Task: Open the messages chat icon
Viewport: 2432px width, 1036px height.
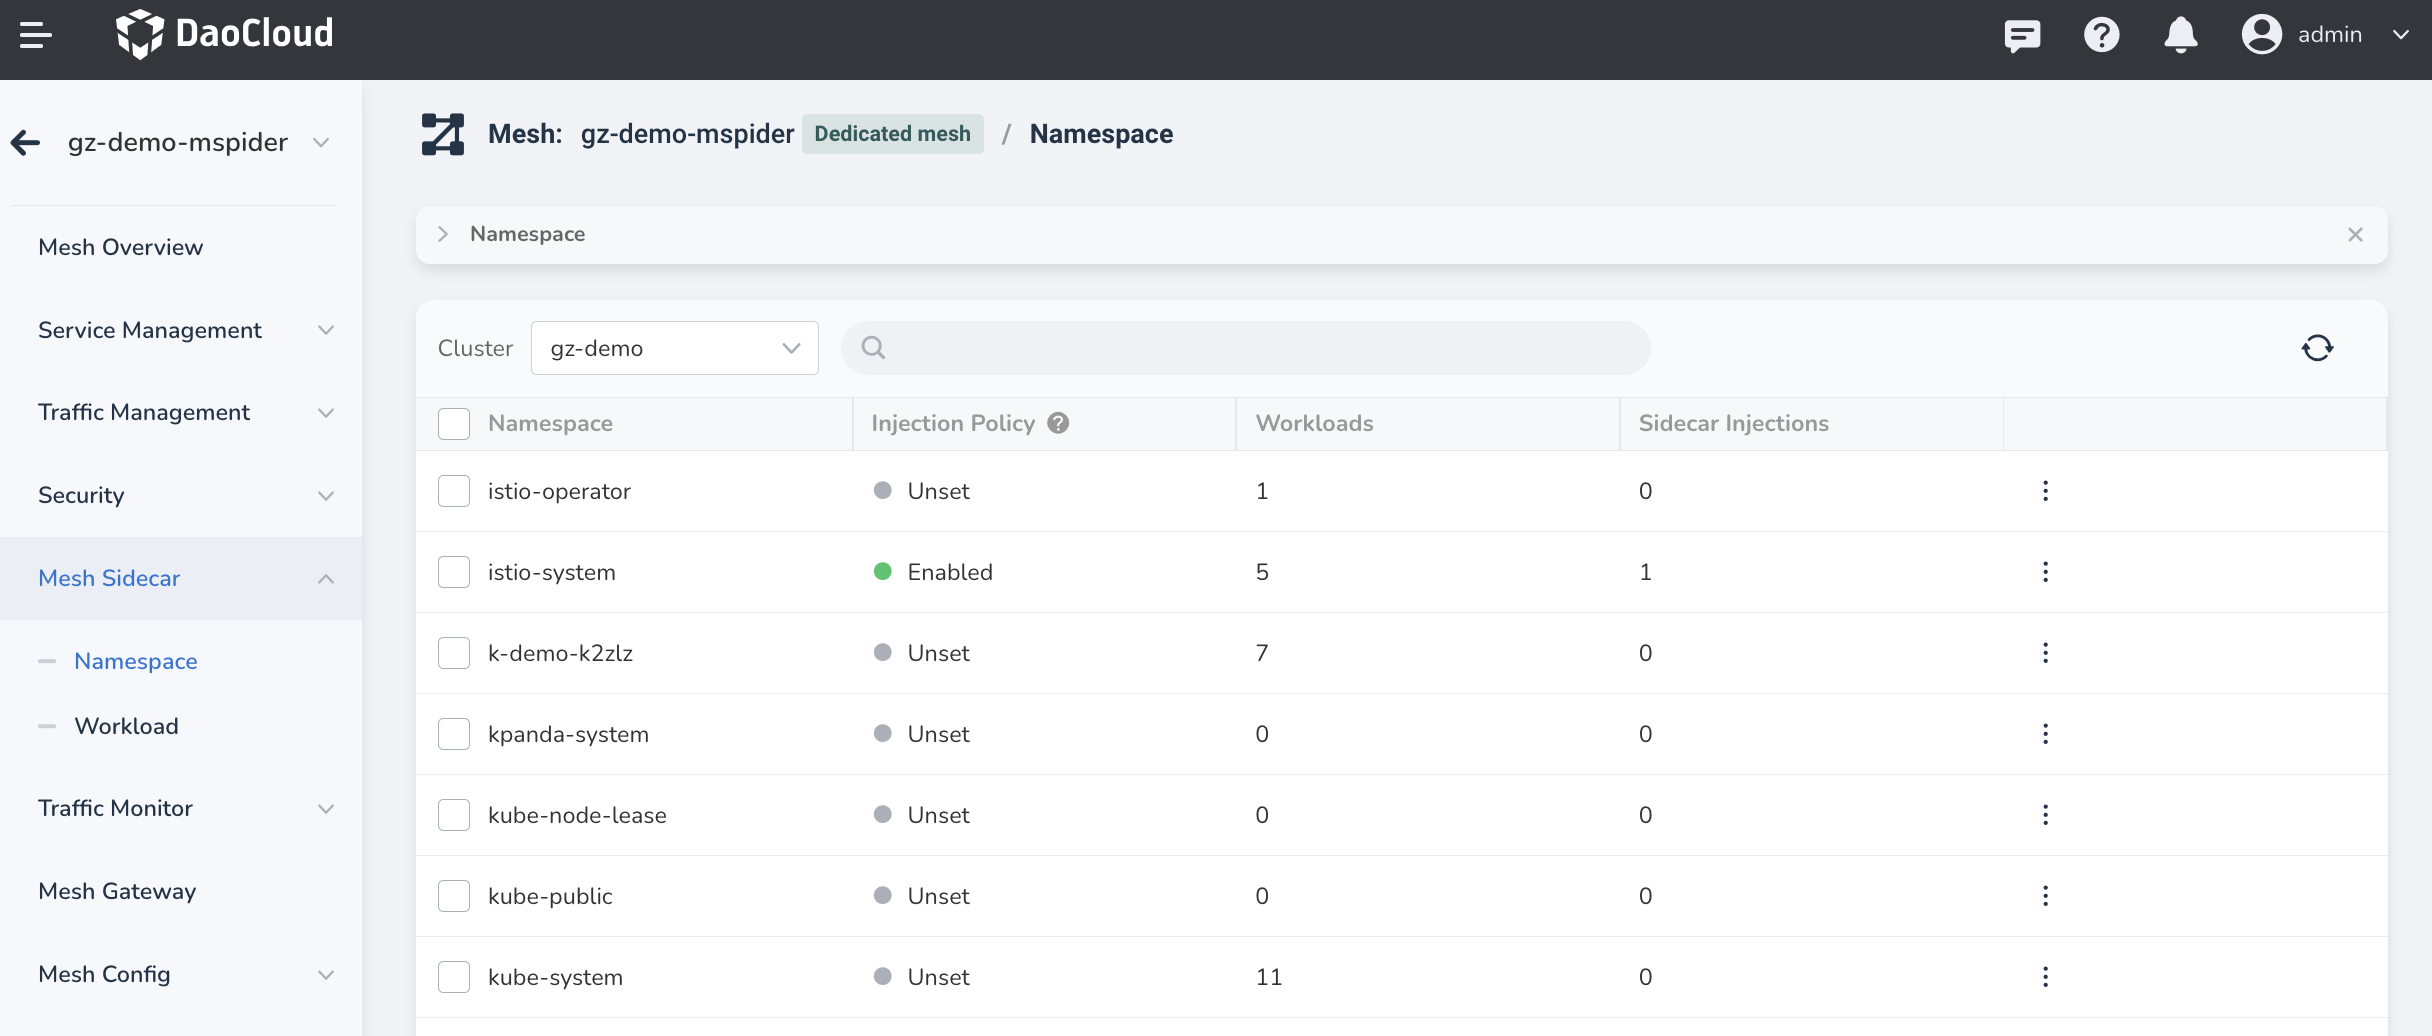Action: pyautogui.click(x=2022, y=35)
